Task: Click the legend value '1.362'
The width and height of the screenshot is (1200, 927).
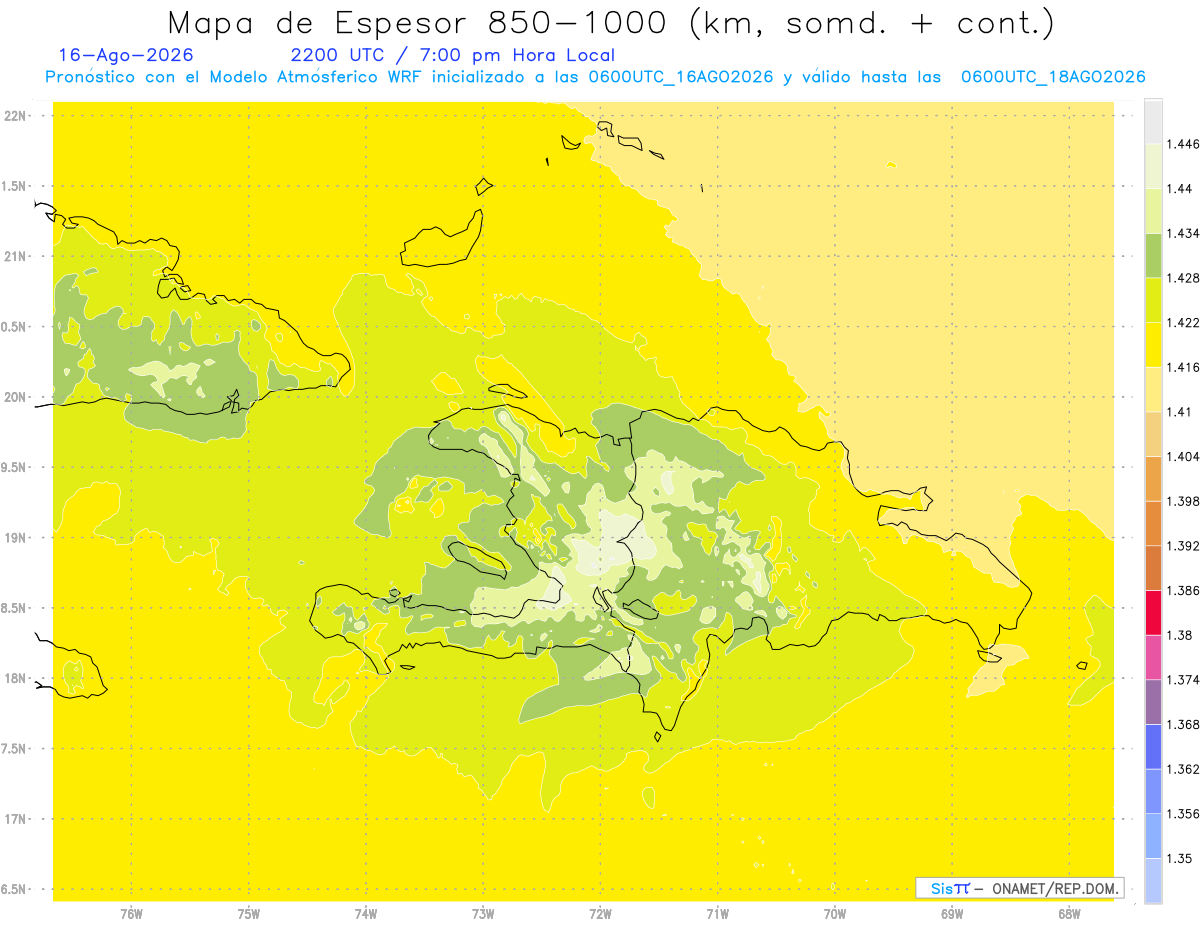Action: click(1183, 769)
